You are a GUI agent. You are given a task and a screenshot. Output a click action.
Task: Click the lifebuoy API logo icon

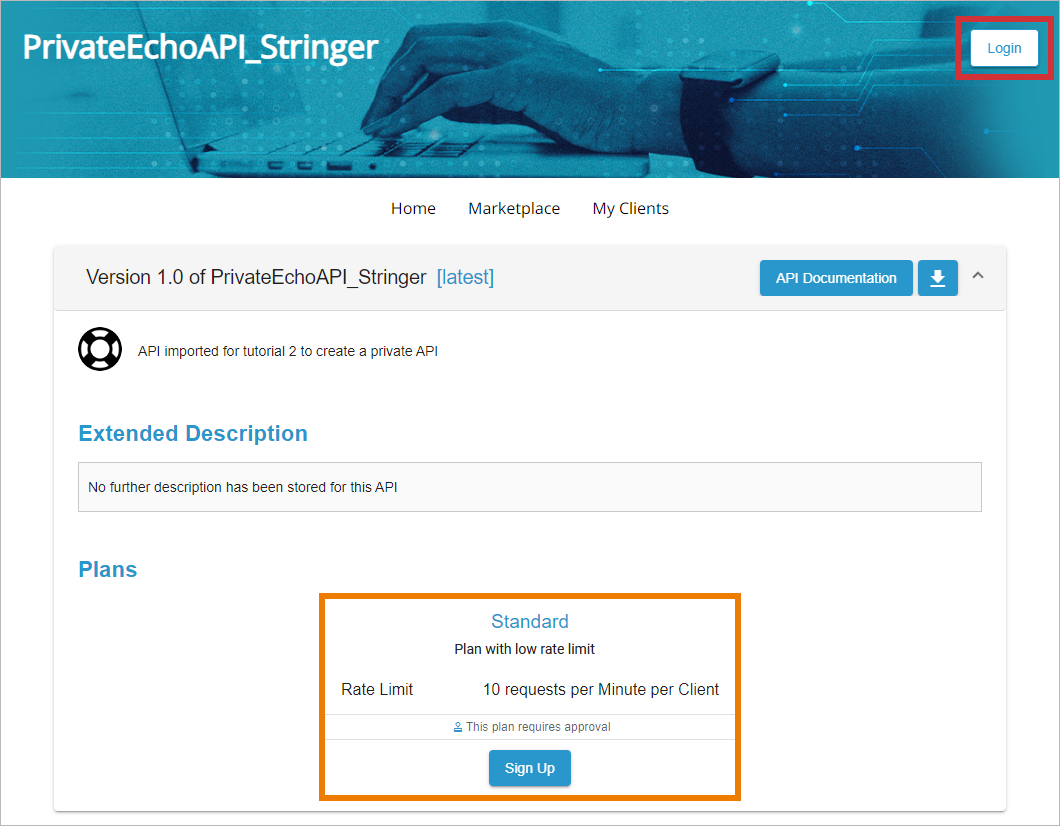(x=100, y=349)
